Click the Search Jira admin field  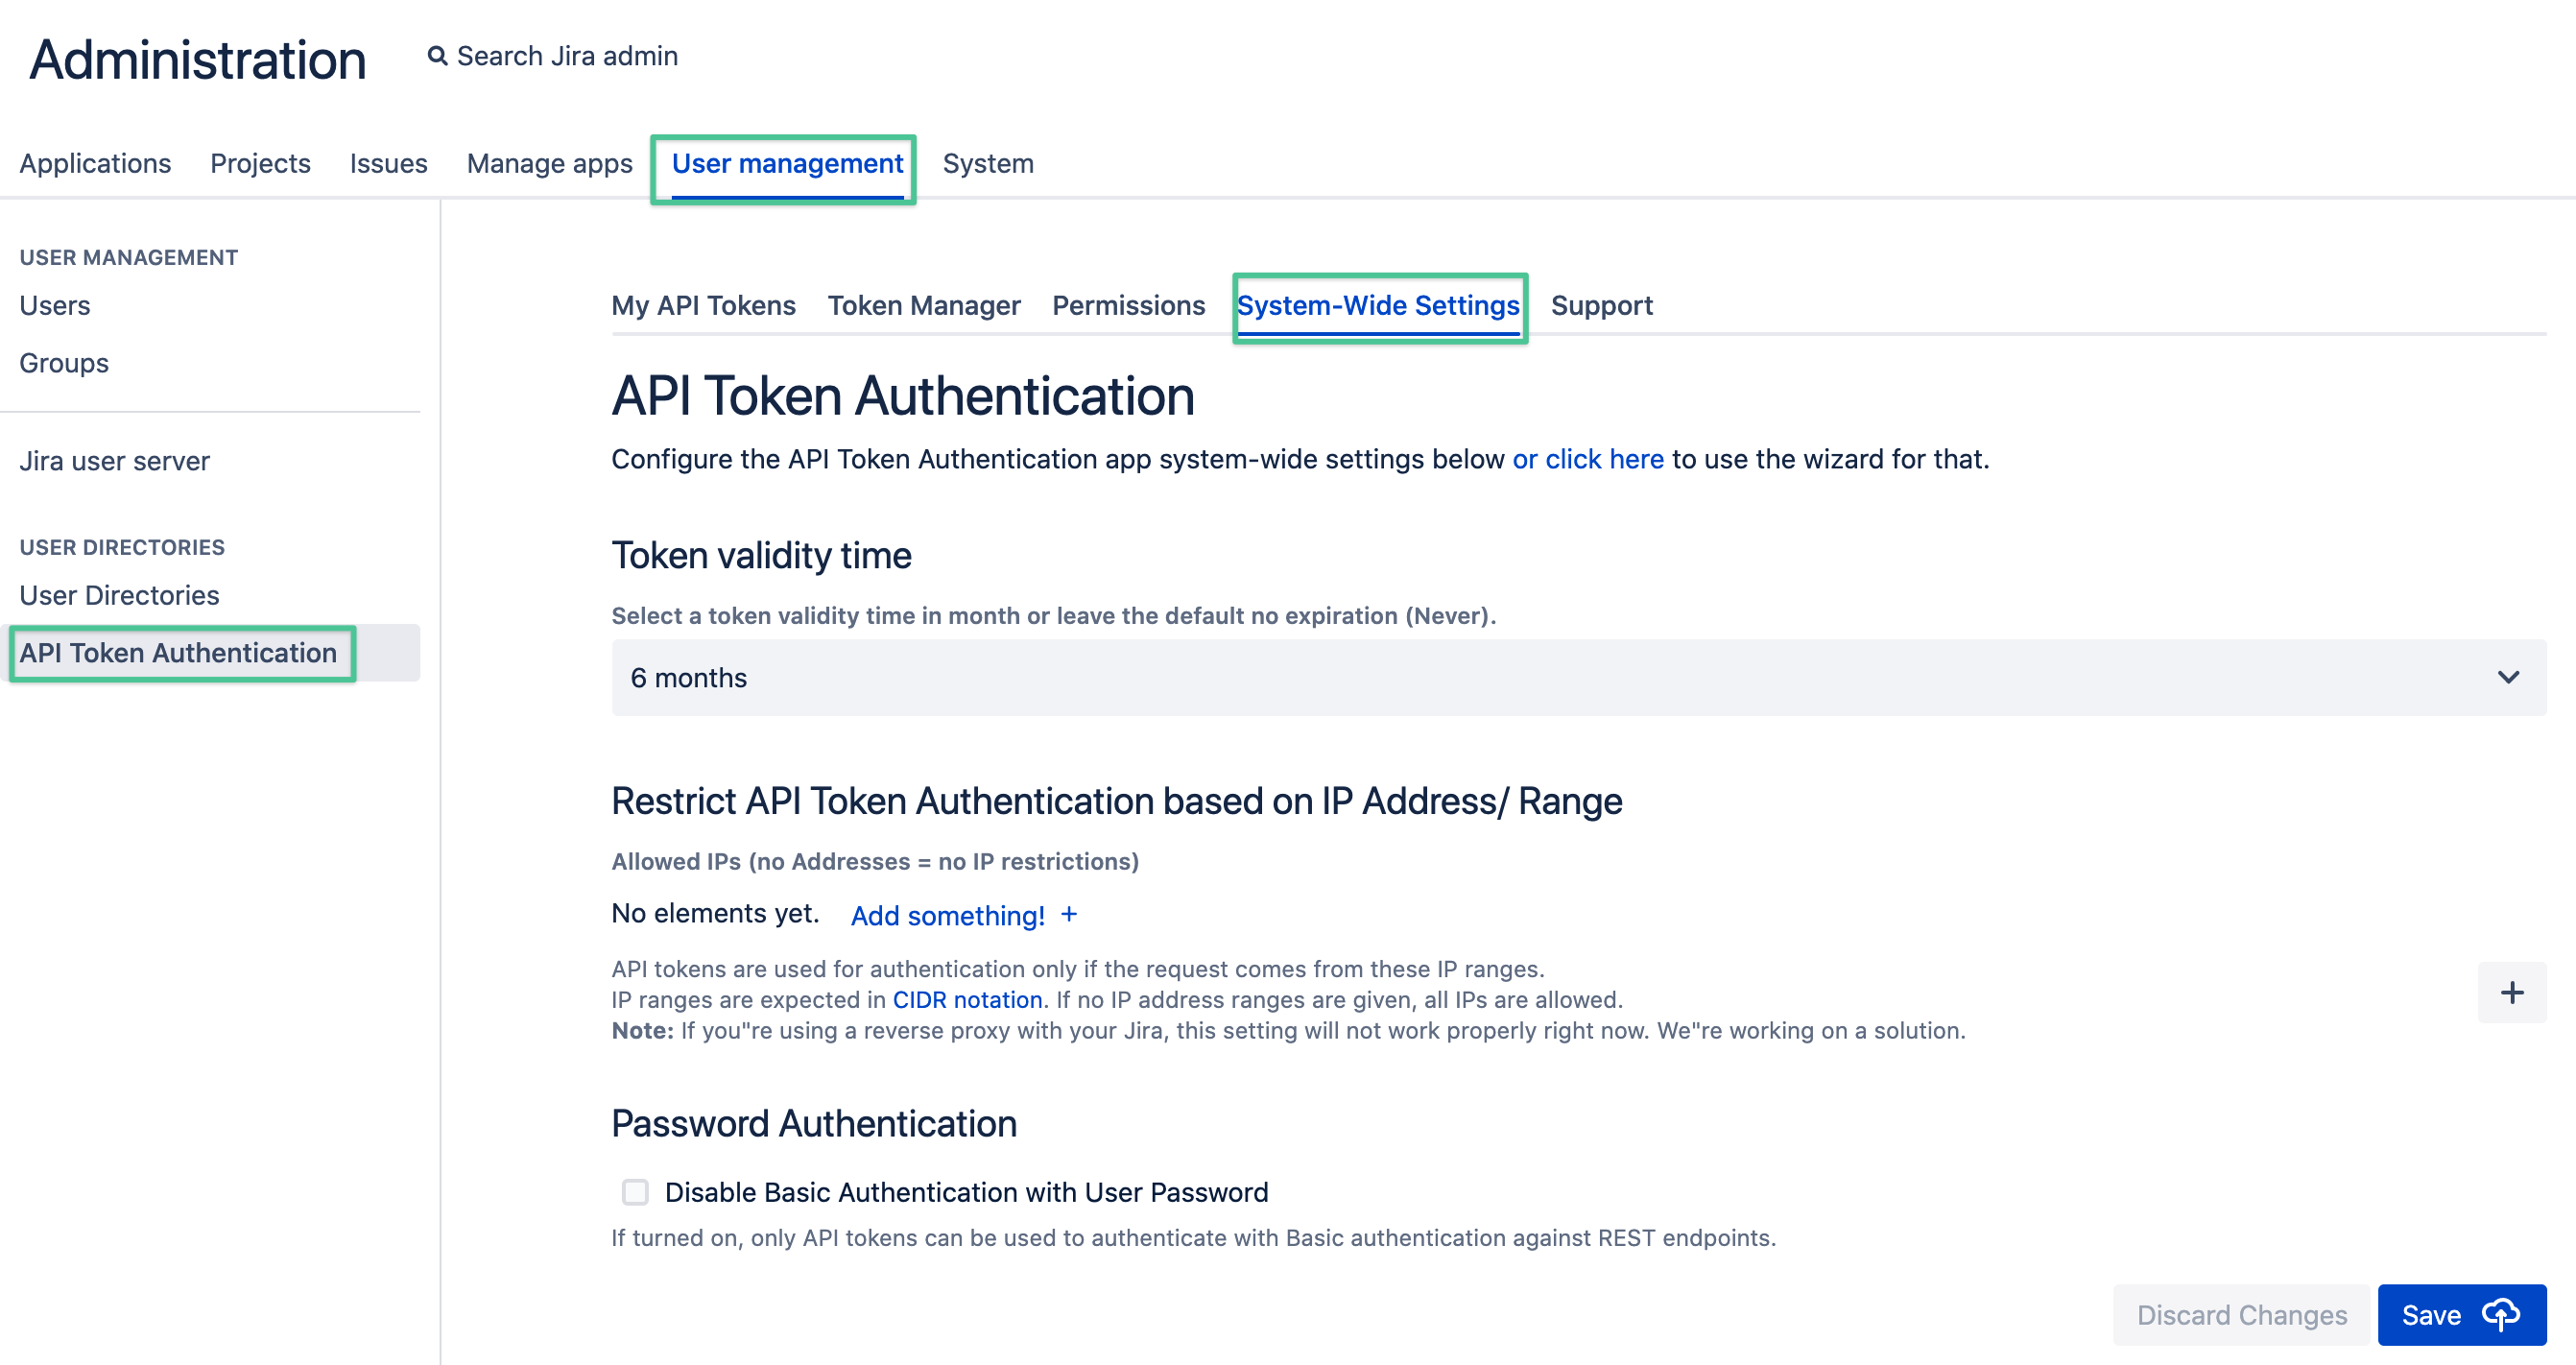[x=566, y=56]
